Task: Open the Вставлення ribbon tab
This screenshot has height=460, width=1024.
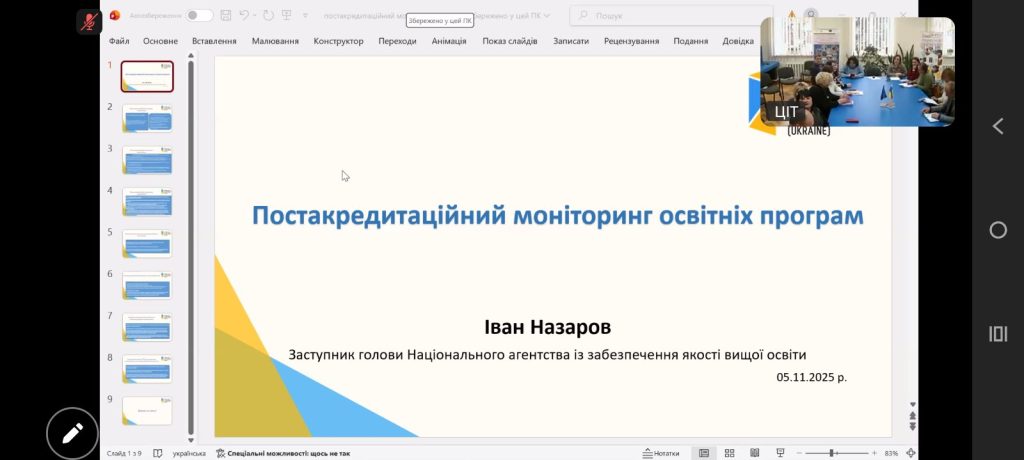Action: [x=214, y=41]
